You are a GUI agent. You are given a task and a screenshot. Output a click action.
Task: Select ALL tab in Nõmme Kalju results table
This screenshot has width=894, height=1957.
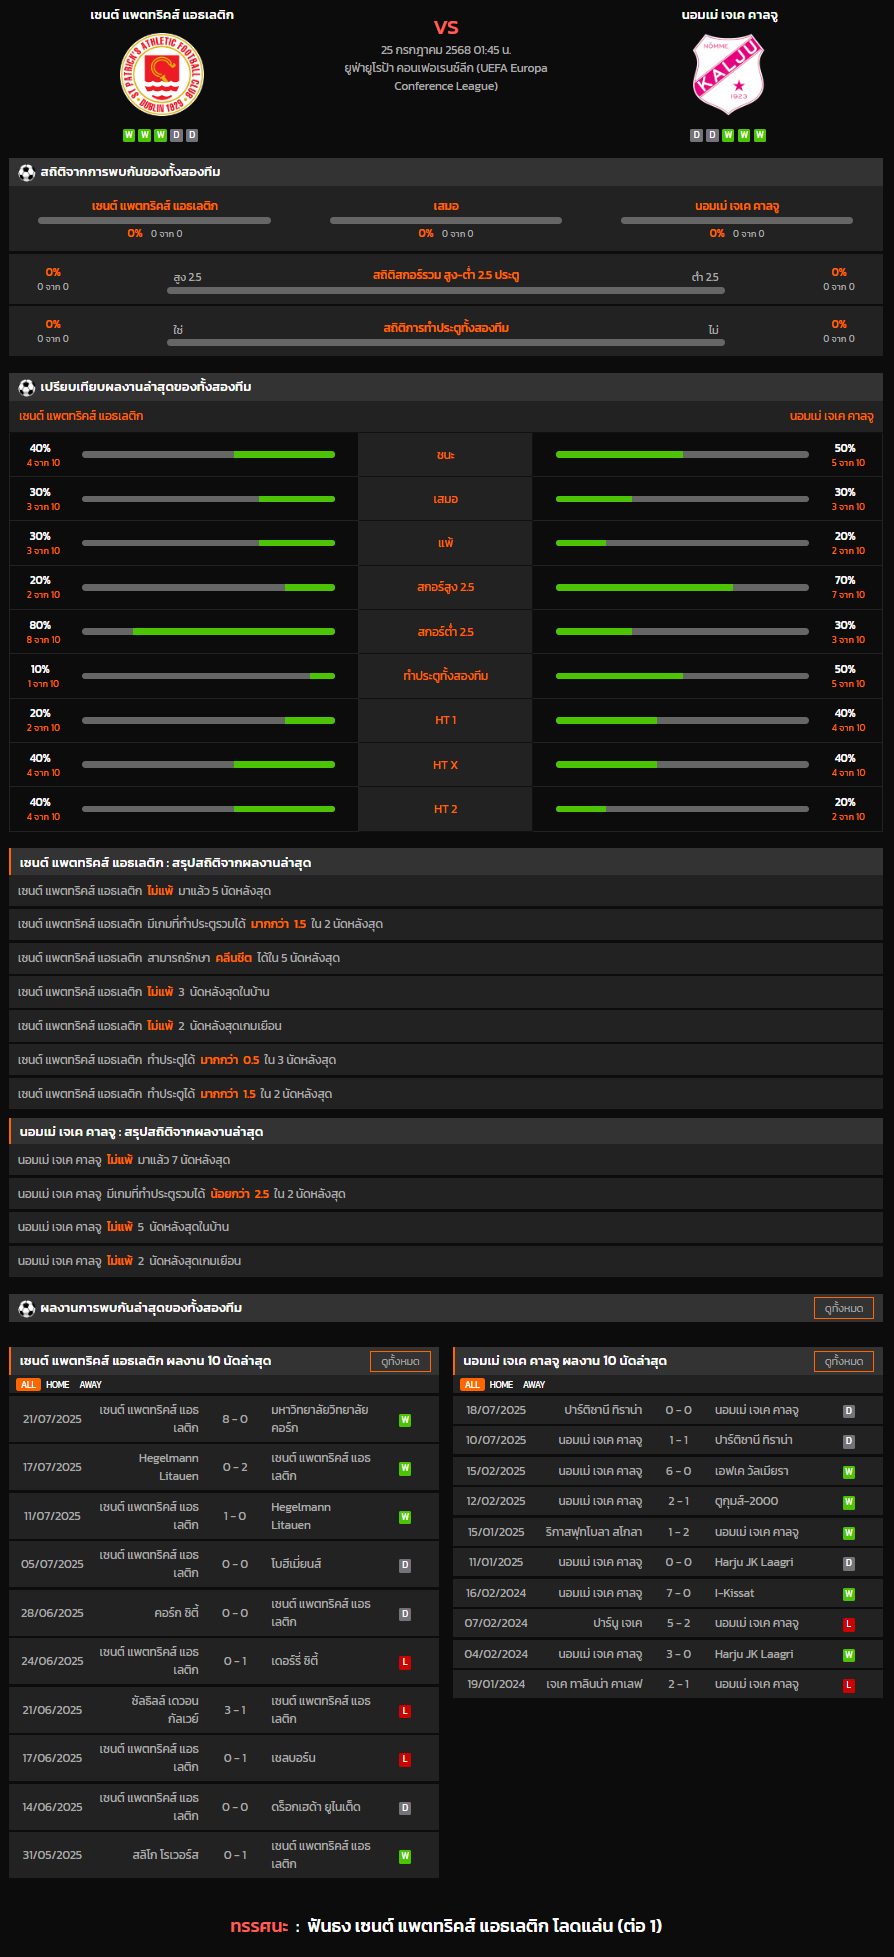472,1385
